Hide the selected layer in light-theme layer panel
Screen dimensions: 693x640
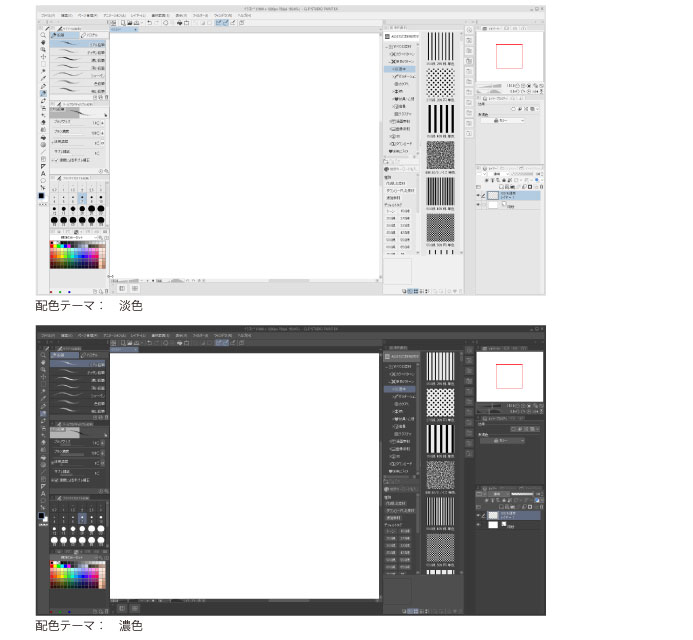(478, 195)
